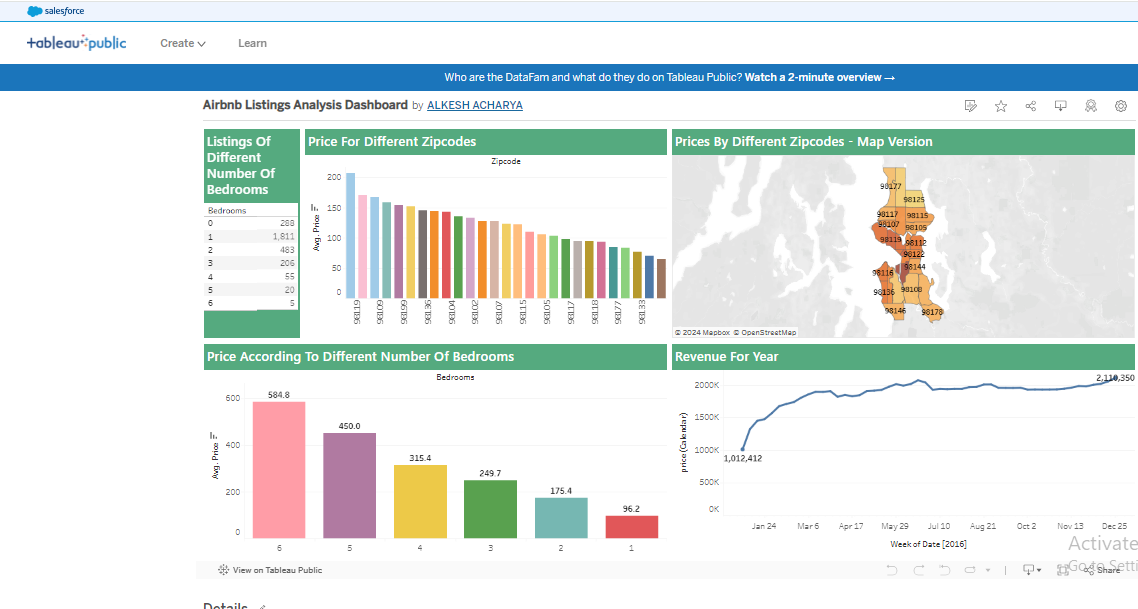This screenshot has height=609, width=1138.
Task: Click the share icon beside the star
Action: (x=1031, y=106)
